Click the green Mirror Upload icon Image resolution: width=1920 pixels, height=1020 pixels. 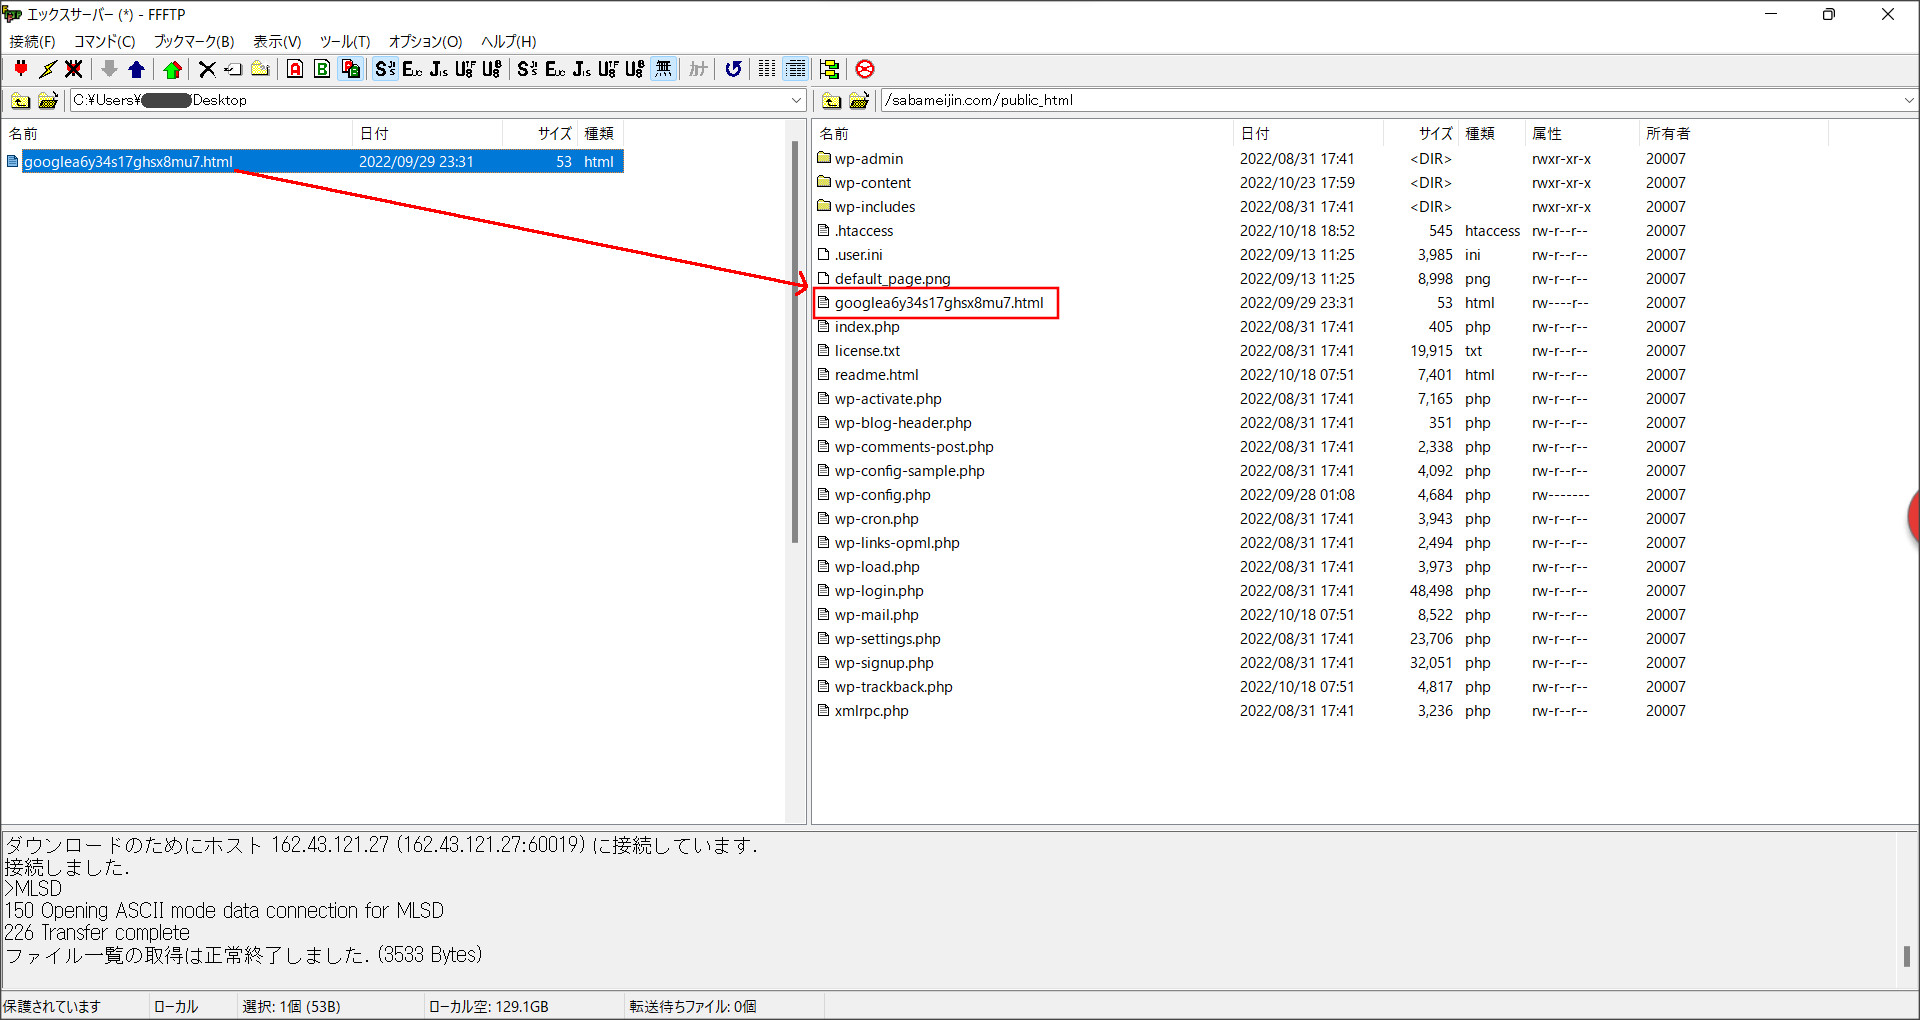click(x=172, y=69)
